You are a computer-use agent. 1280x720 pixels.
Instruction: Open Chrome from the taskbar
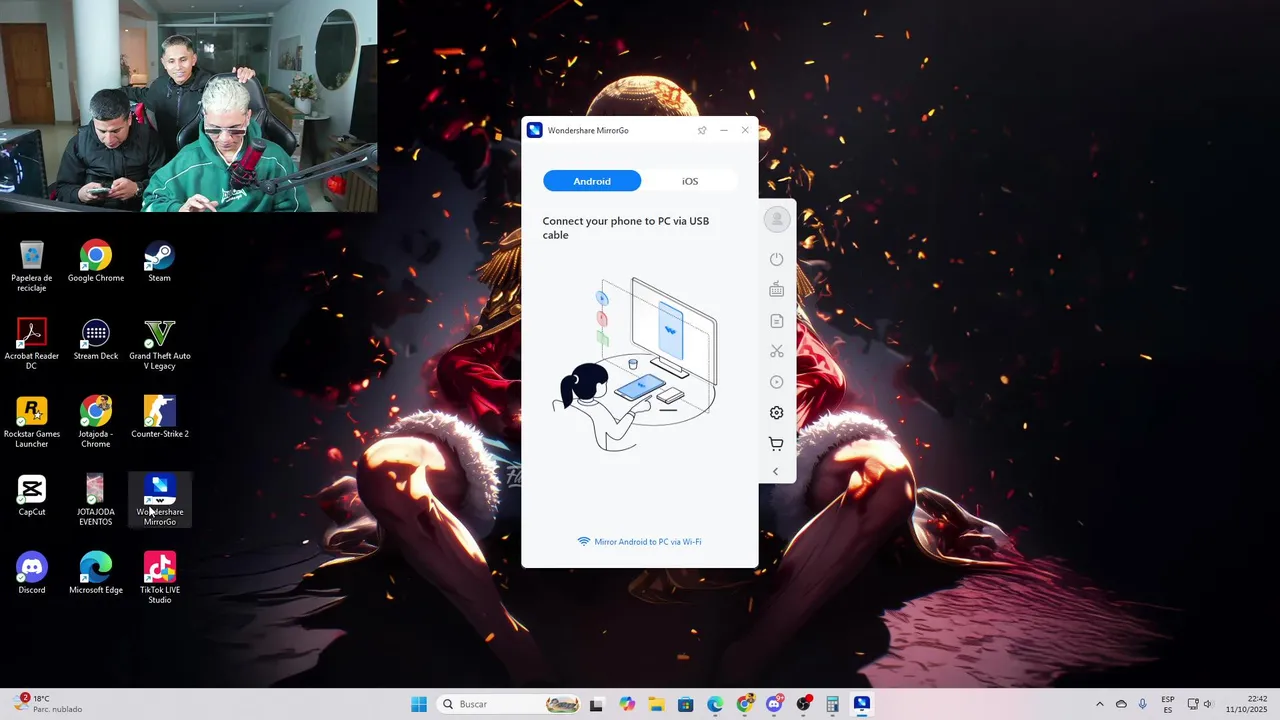pos(744,704)
